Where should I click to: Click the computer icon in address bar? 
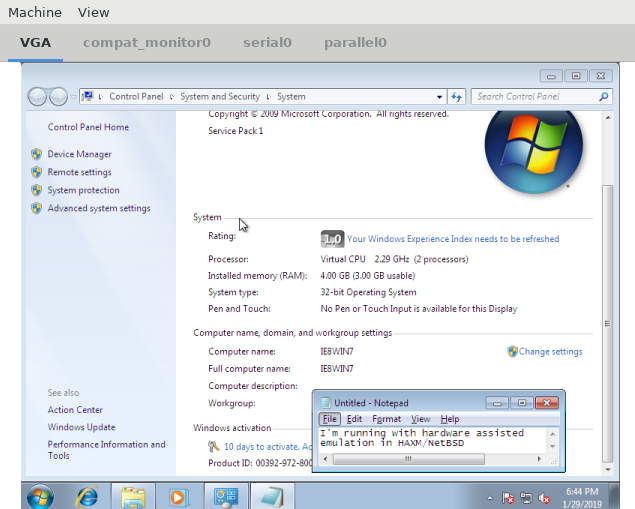[x=87, y=96]
